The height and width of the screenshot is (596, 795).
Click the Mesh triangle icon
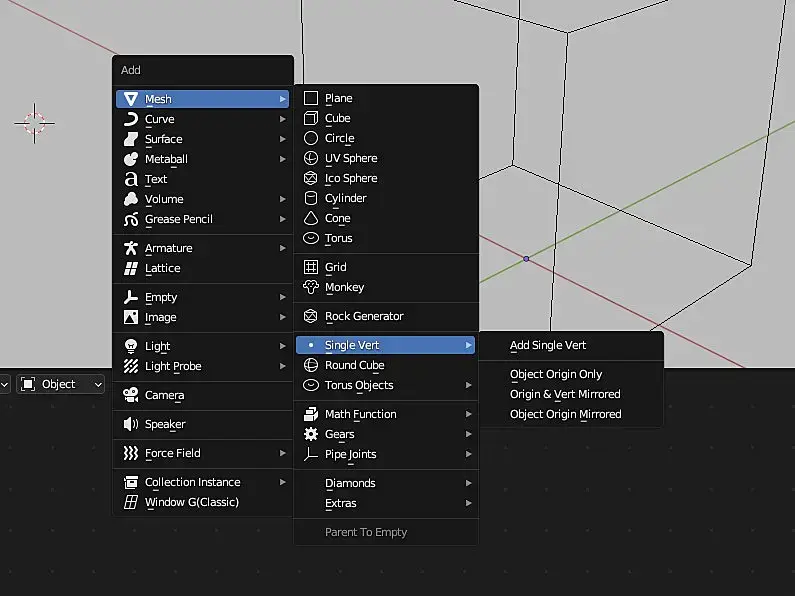(131, 99)
